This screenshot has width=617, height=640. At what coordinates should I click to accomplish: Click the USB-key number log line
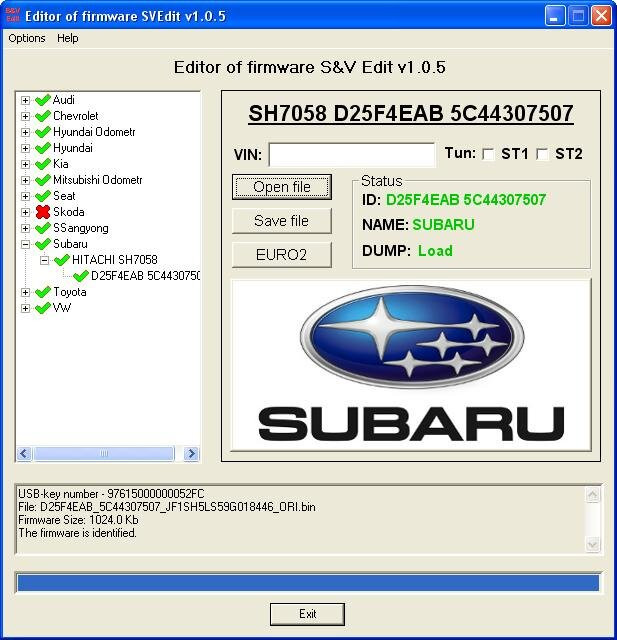coord(111,494)
